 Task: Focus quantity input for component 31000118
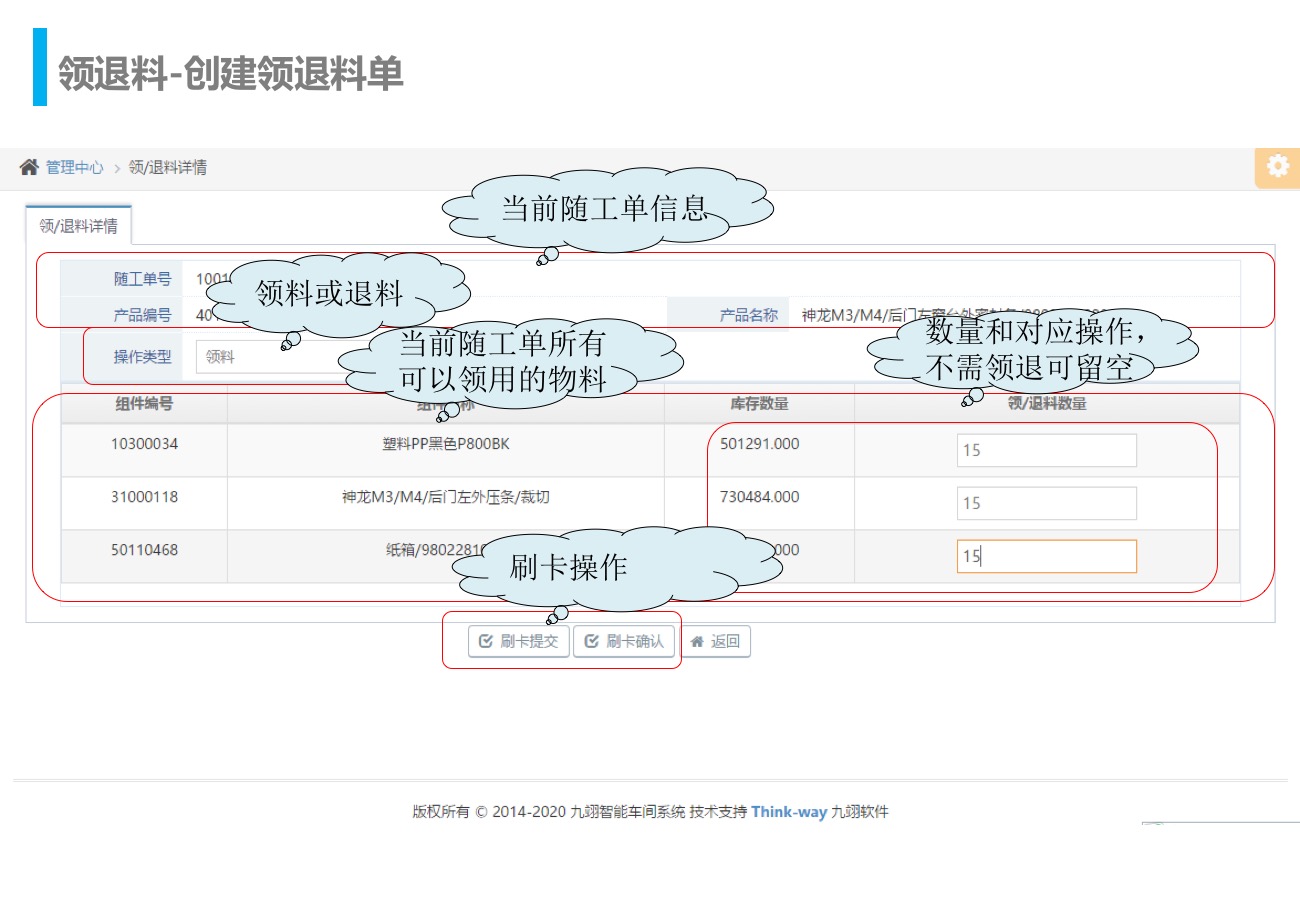(x=1046, y=503)
